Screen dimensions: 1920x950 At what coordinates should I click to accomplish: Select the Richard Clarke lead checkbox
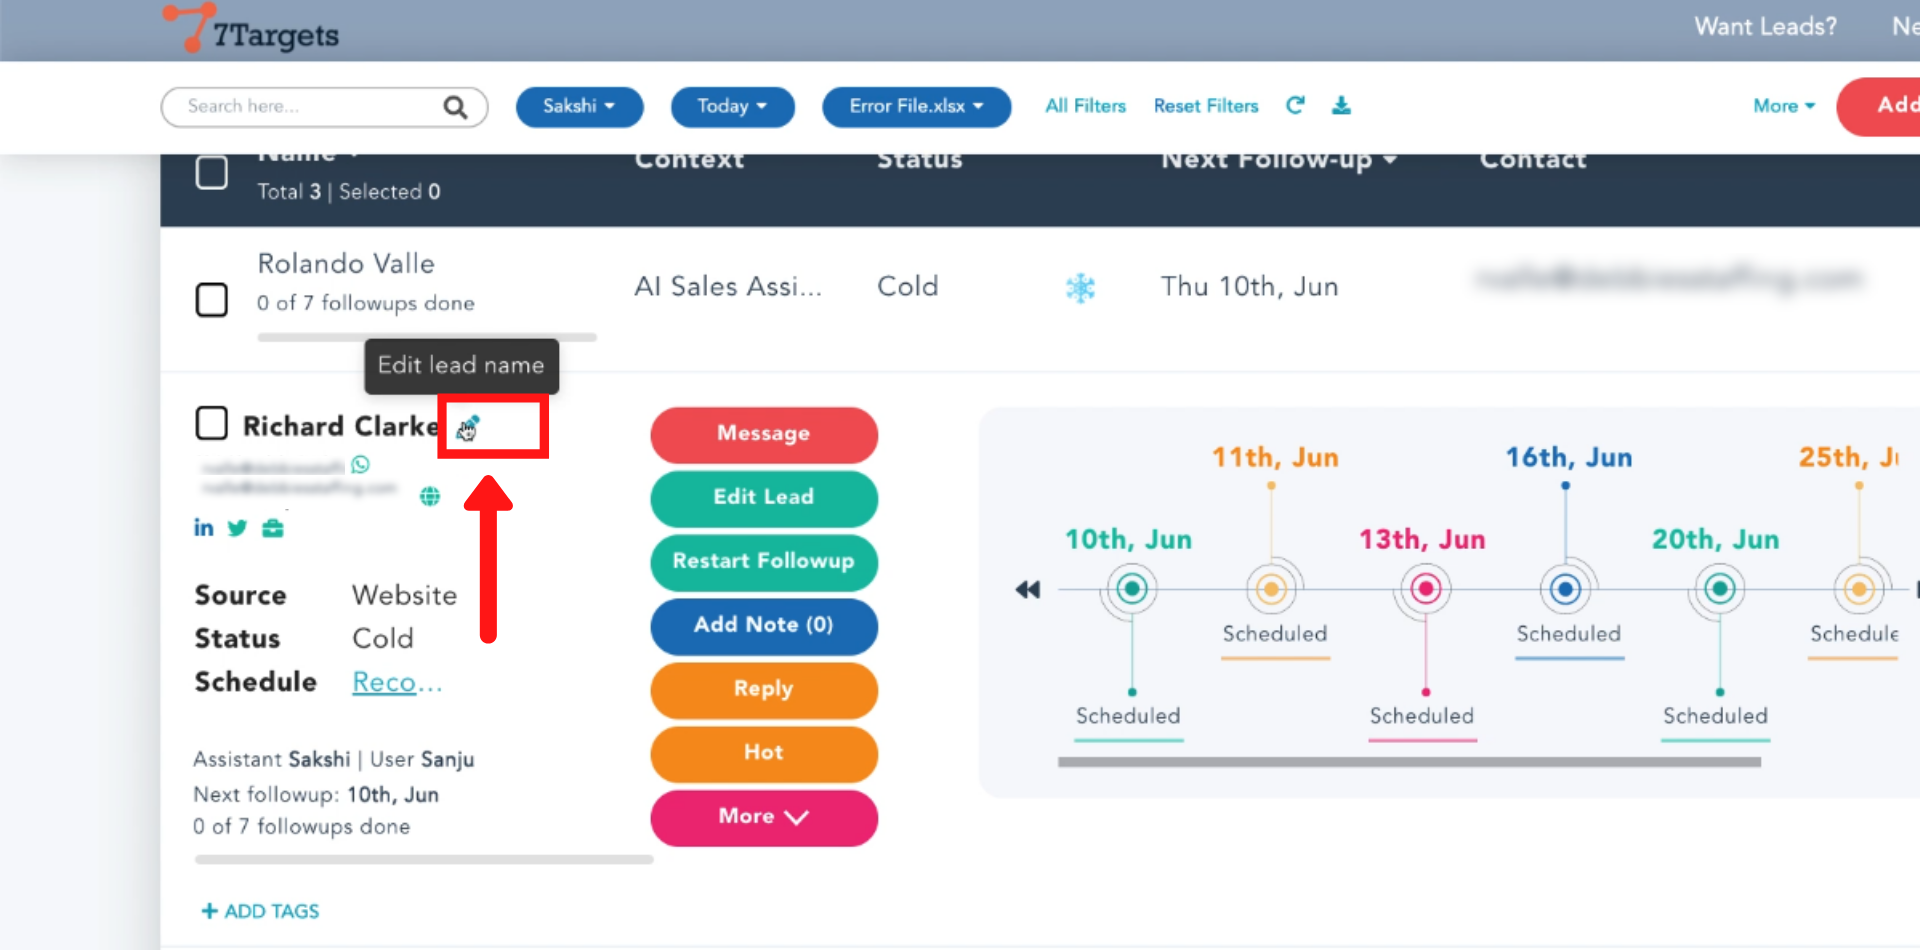211,423
